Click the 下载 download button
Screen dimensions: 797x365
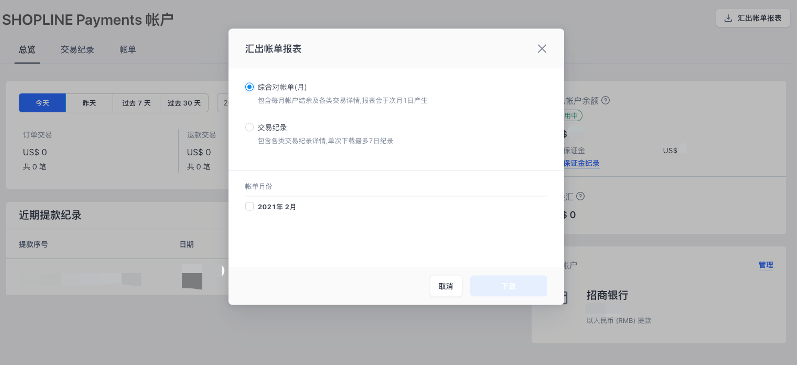[x=508, y=286]
